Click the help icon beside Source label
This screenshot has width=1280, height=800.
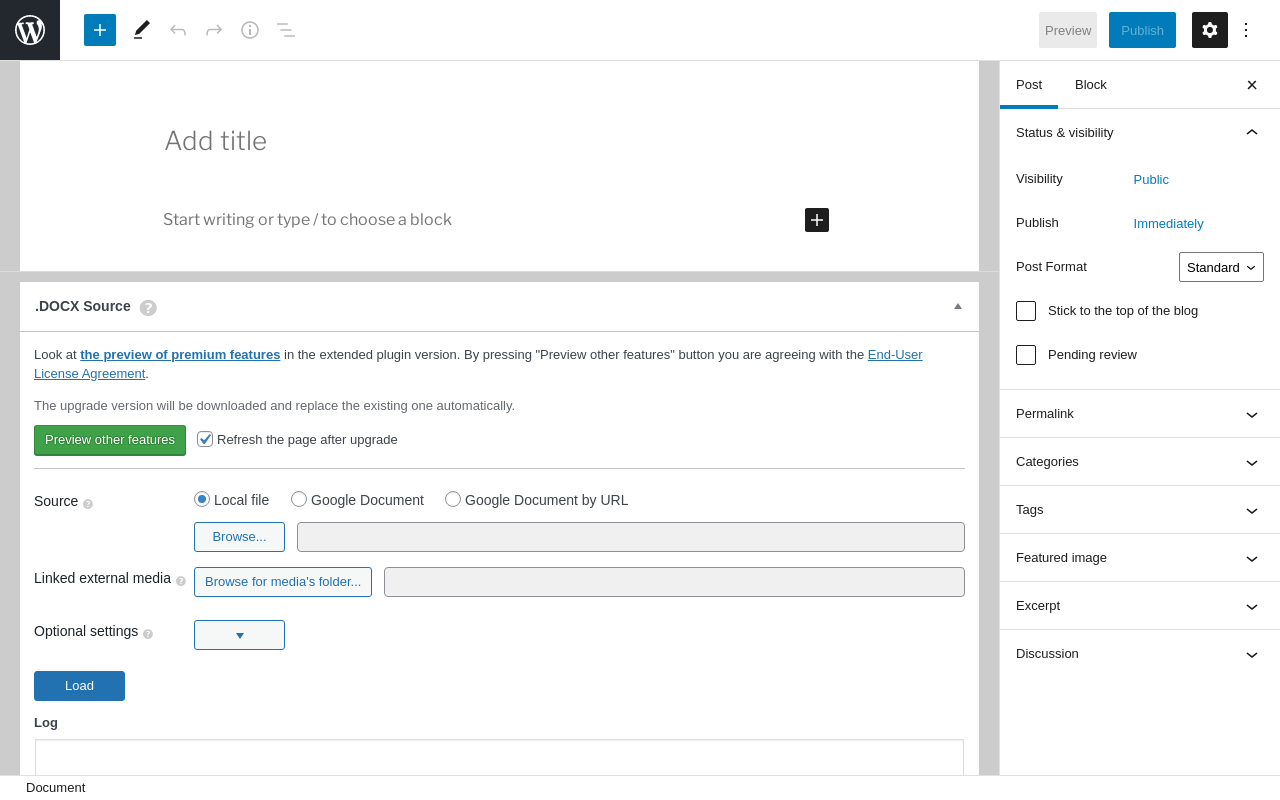pyautogui.click(x=88, y=504)
